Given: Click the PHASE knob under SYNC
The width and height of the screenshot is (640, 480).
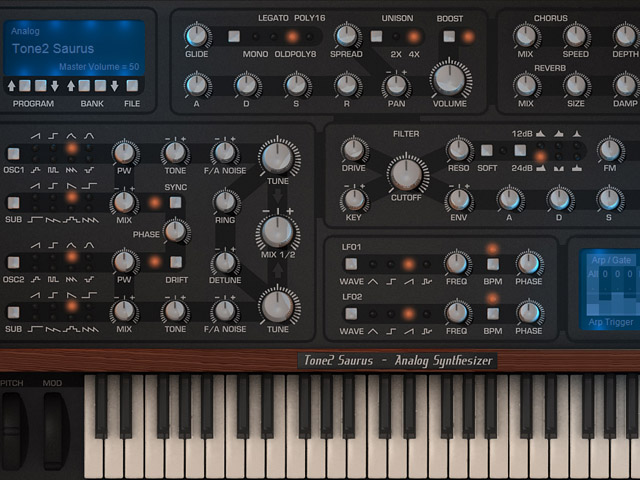Looking at the screenshot, I should 176,231.
